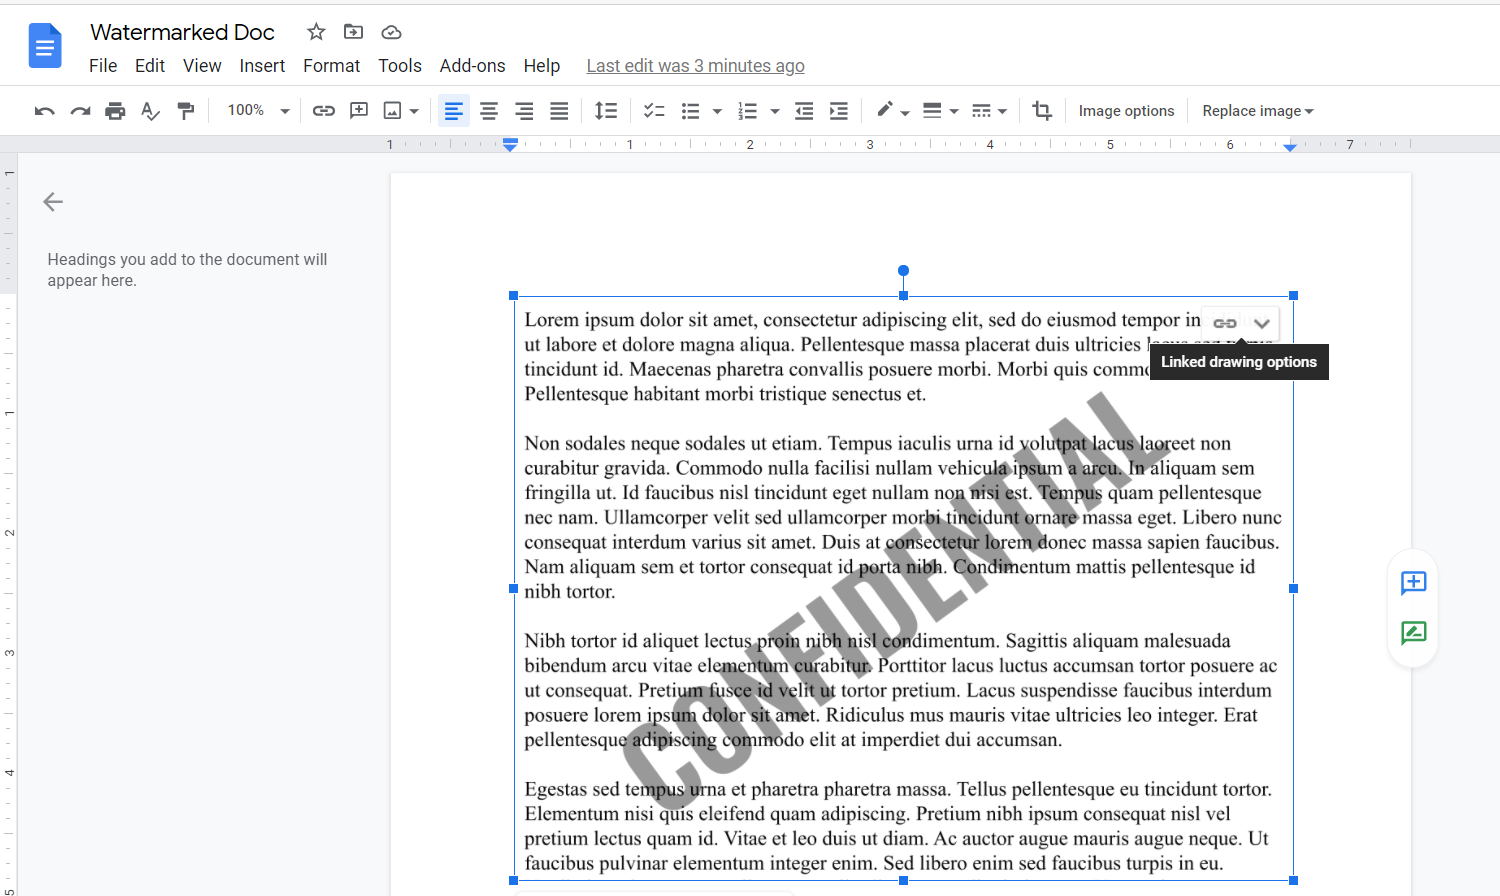Click the right indent marker on the ruler
The image size is (1500, 896).
[1290, 147]
